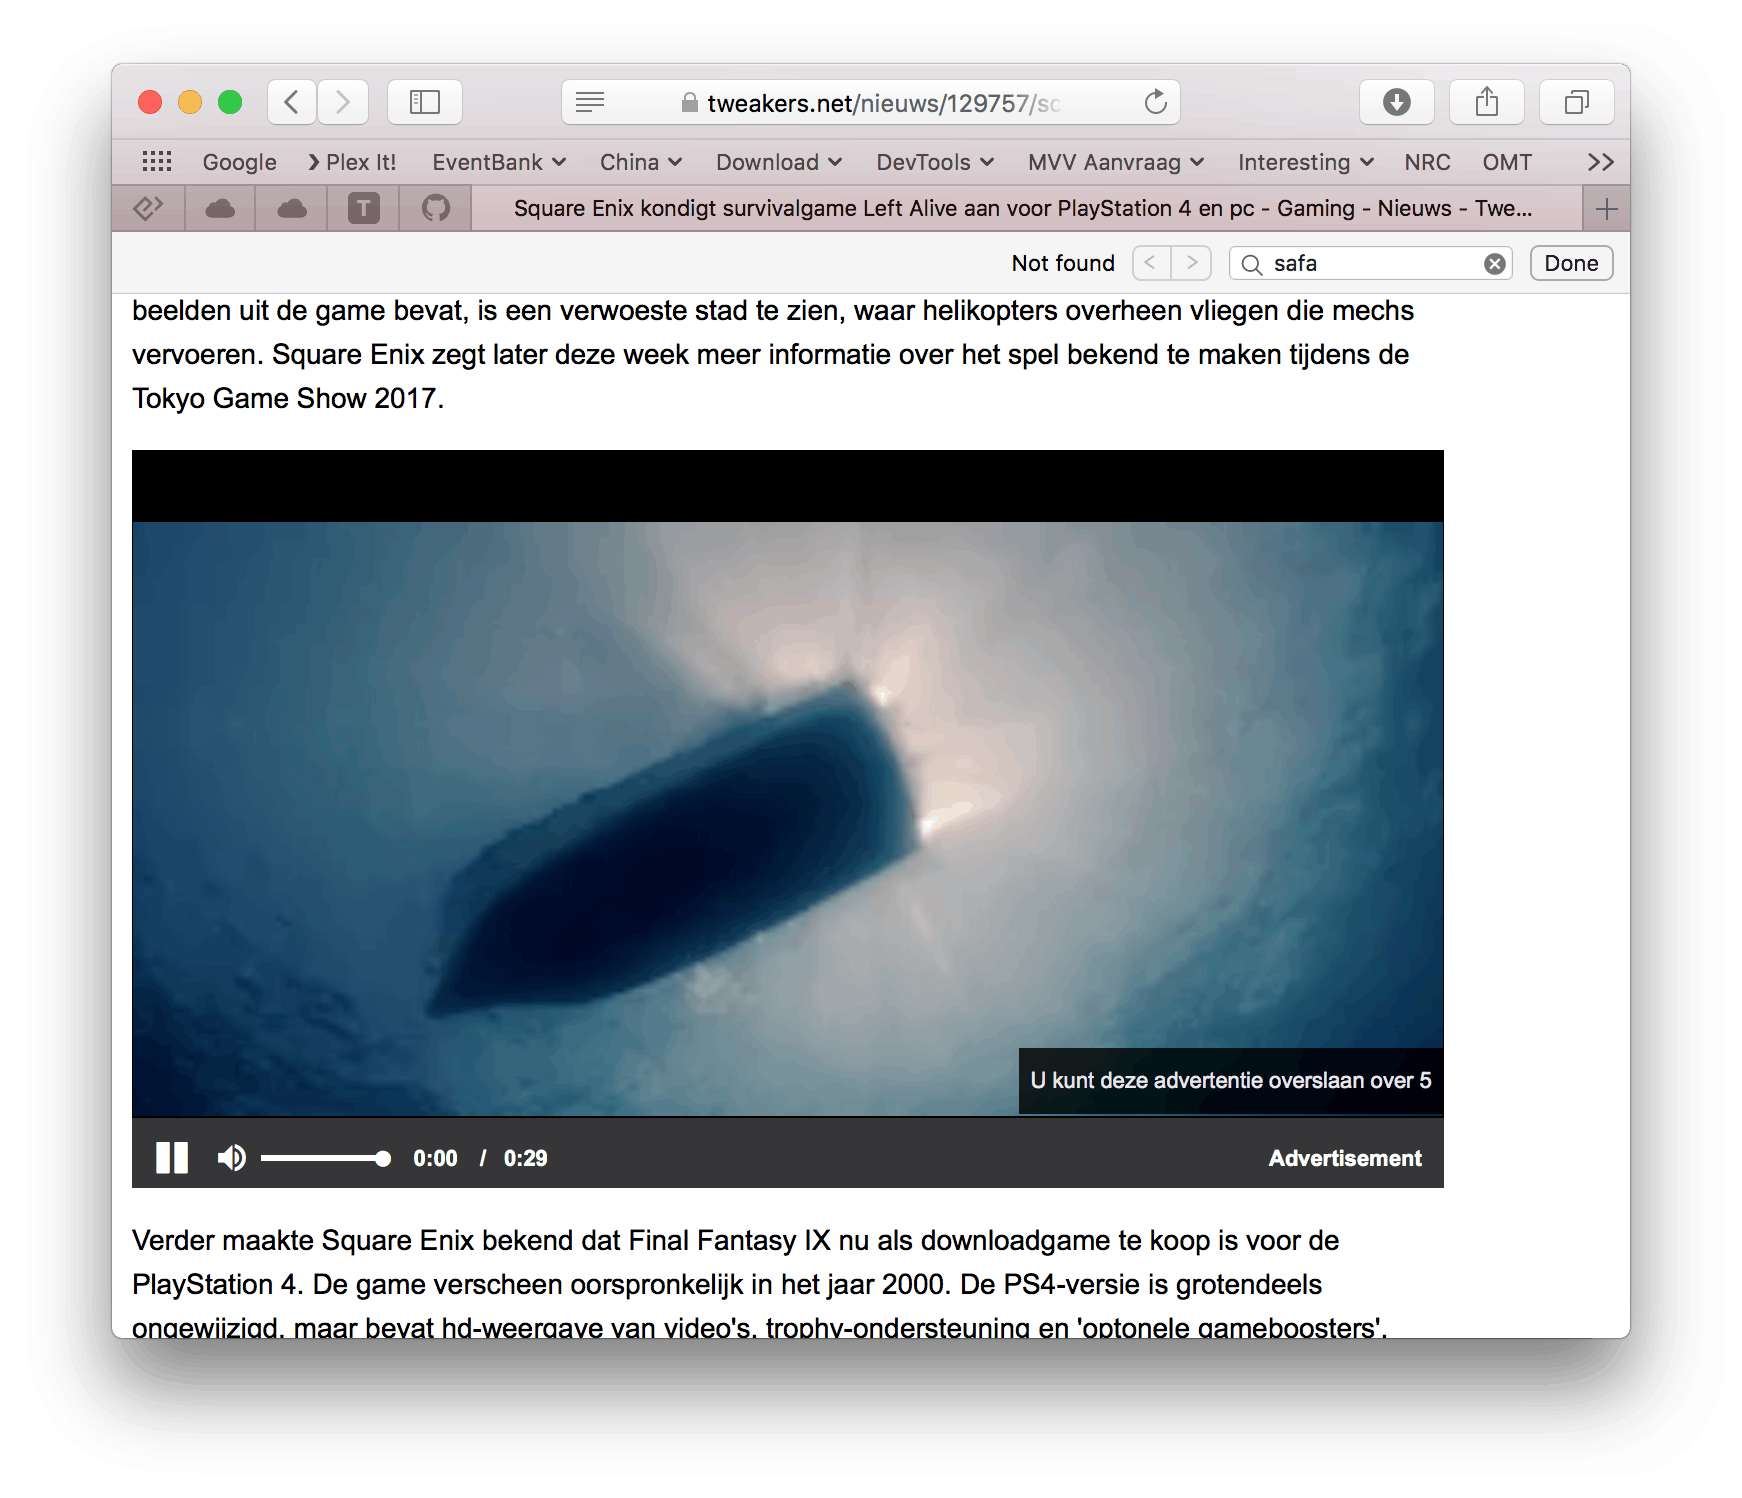The height and width of the screenshot is (1498, 1742).
Task: Go forward to the next page
Action: (x=343, y=102)
